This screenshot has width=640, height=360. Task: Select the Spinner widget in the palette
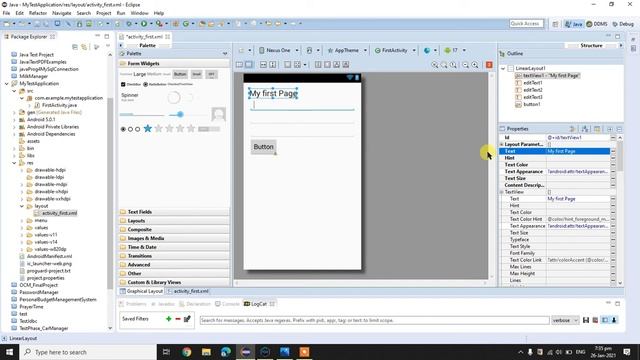(130, 97)
